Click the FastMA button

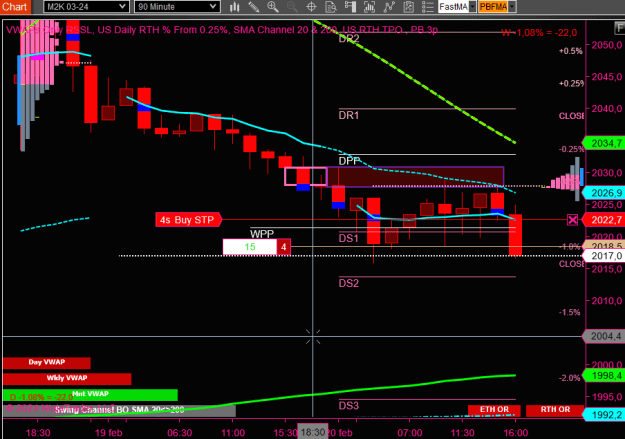pyautogui.click(x=454, y=7)
